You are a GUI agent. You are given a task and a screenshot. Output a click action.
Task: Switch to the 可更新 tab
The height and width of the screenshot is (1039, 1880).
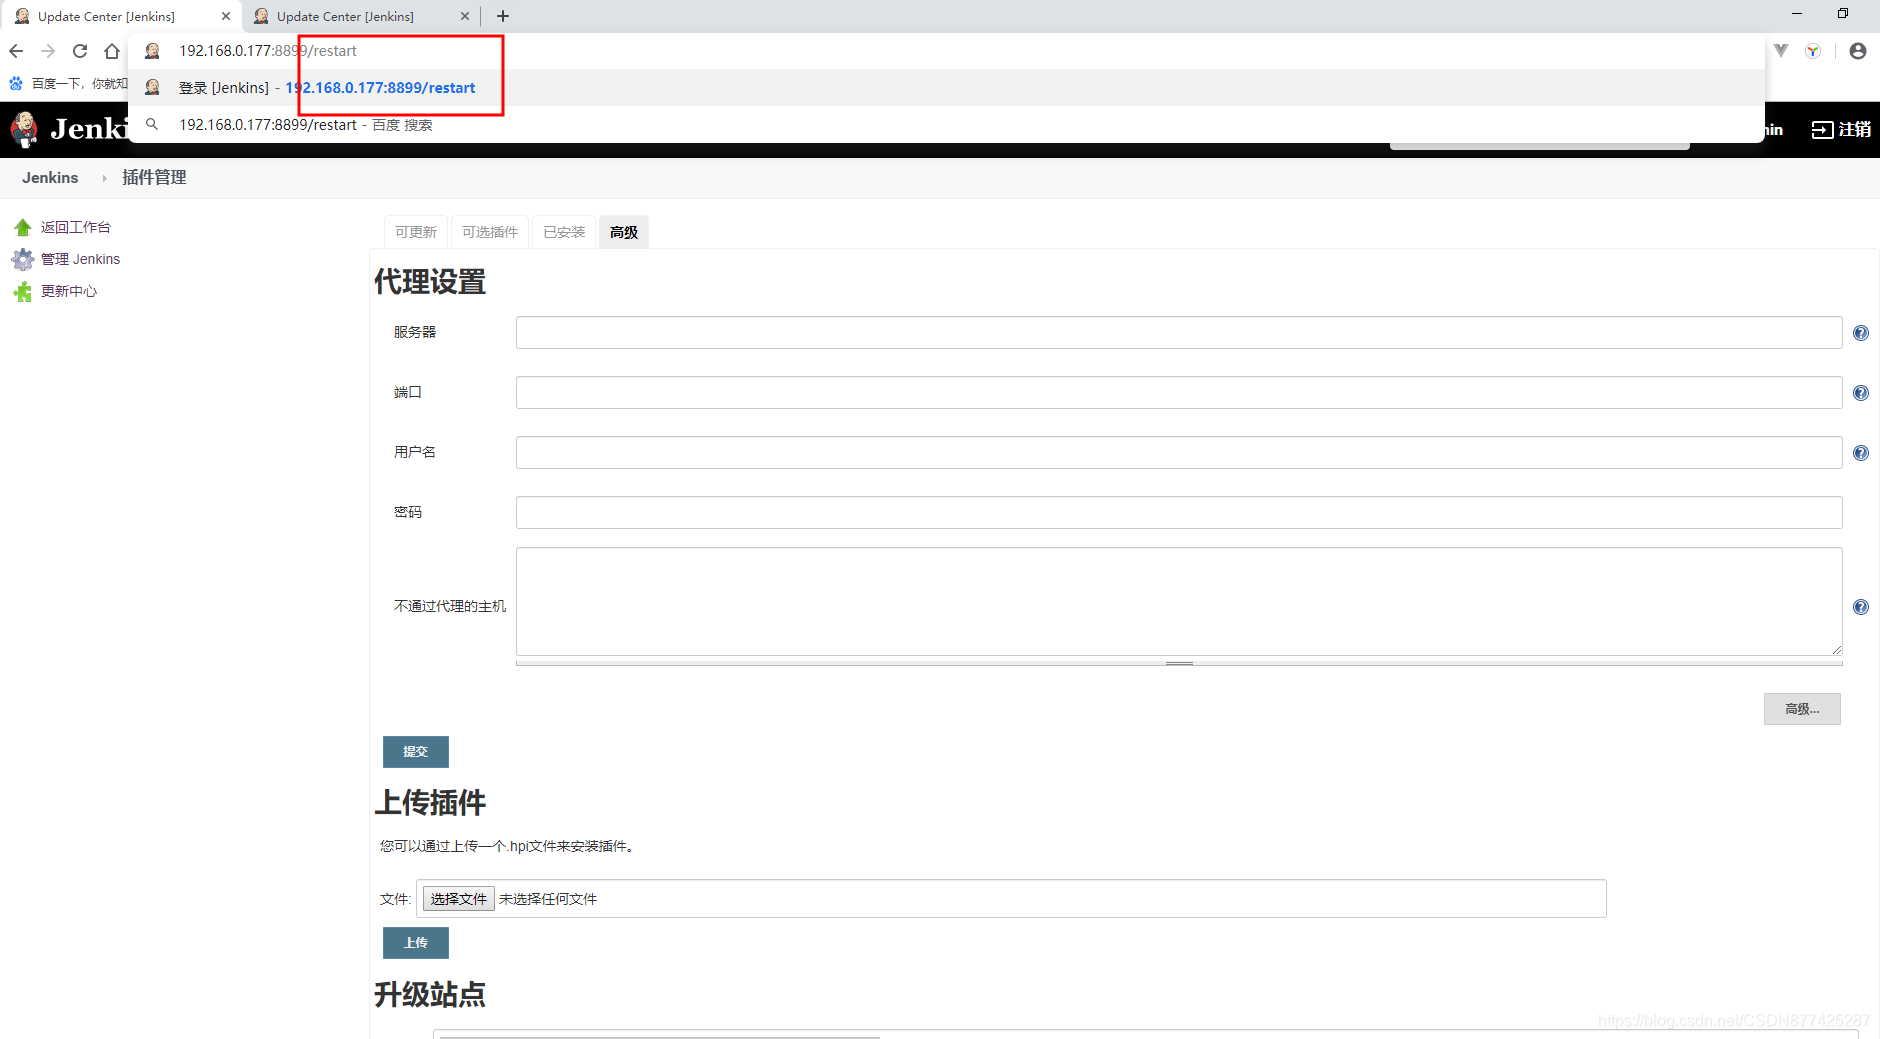click(416, 232)
